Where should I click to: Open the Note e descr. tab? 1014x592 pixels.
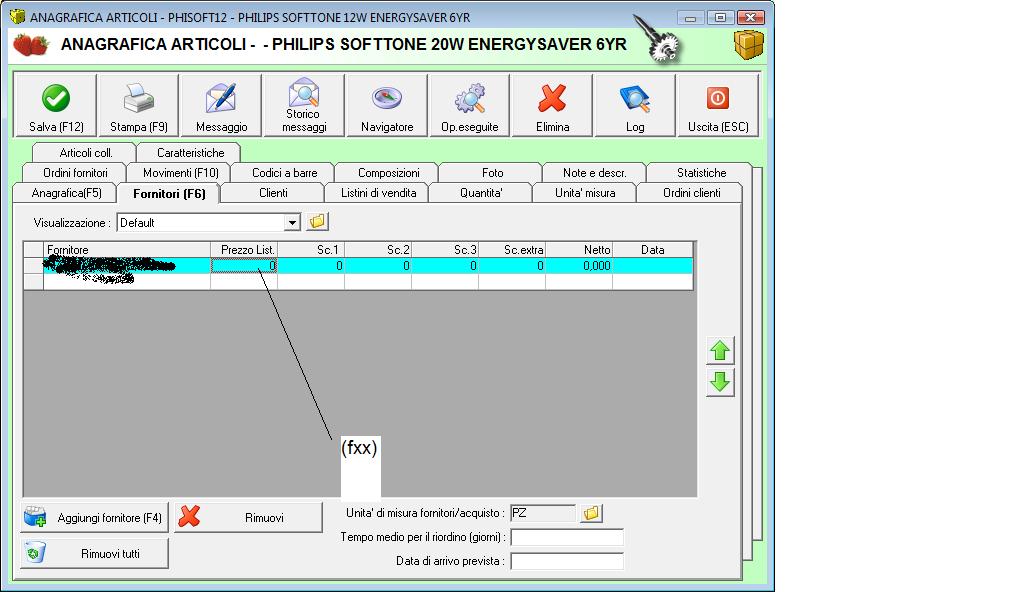[x=594, y=173]
